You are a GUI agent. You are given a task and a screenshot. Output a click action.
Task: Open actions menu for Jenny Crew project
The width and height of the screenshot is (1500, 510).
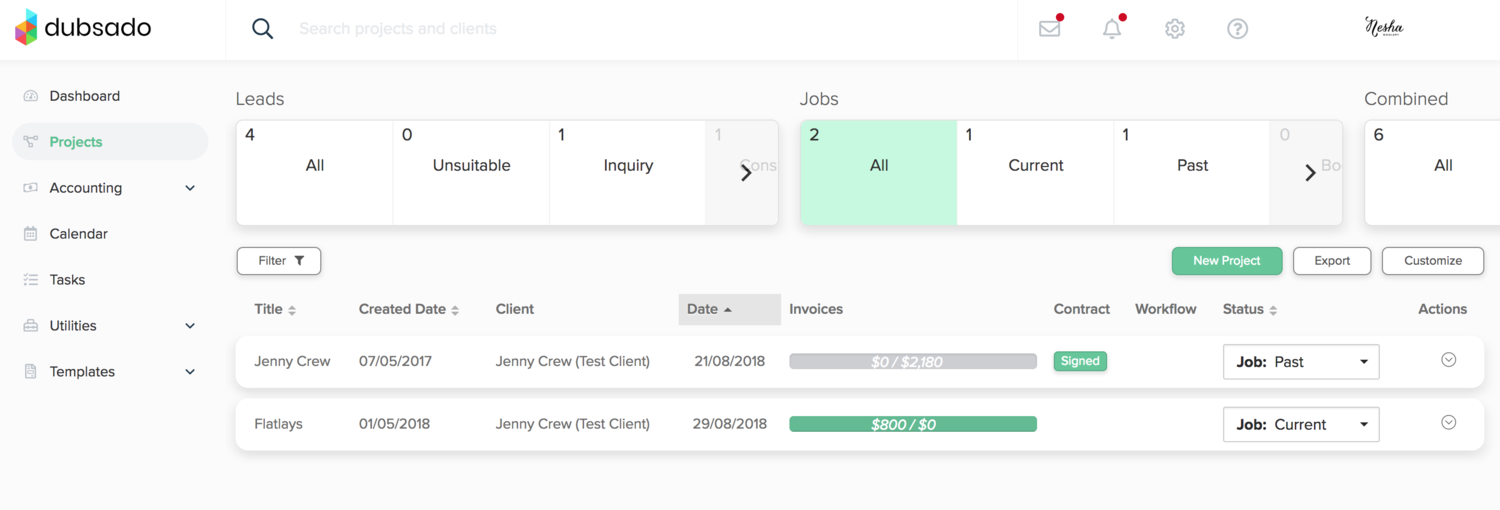(x=1448, y=360)
